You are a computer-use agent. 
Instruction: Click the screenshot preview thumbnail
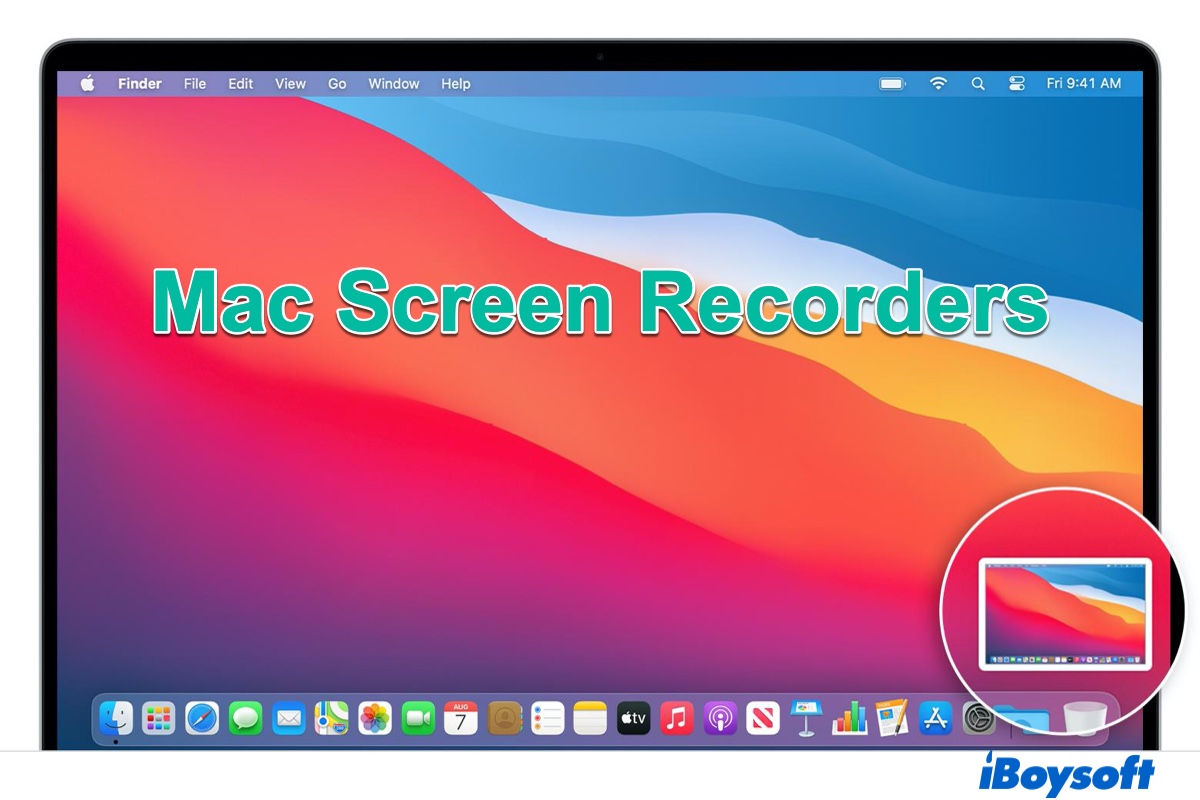click(x=1065, y=613)
